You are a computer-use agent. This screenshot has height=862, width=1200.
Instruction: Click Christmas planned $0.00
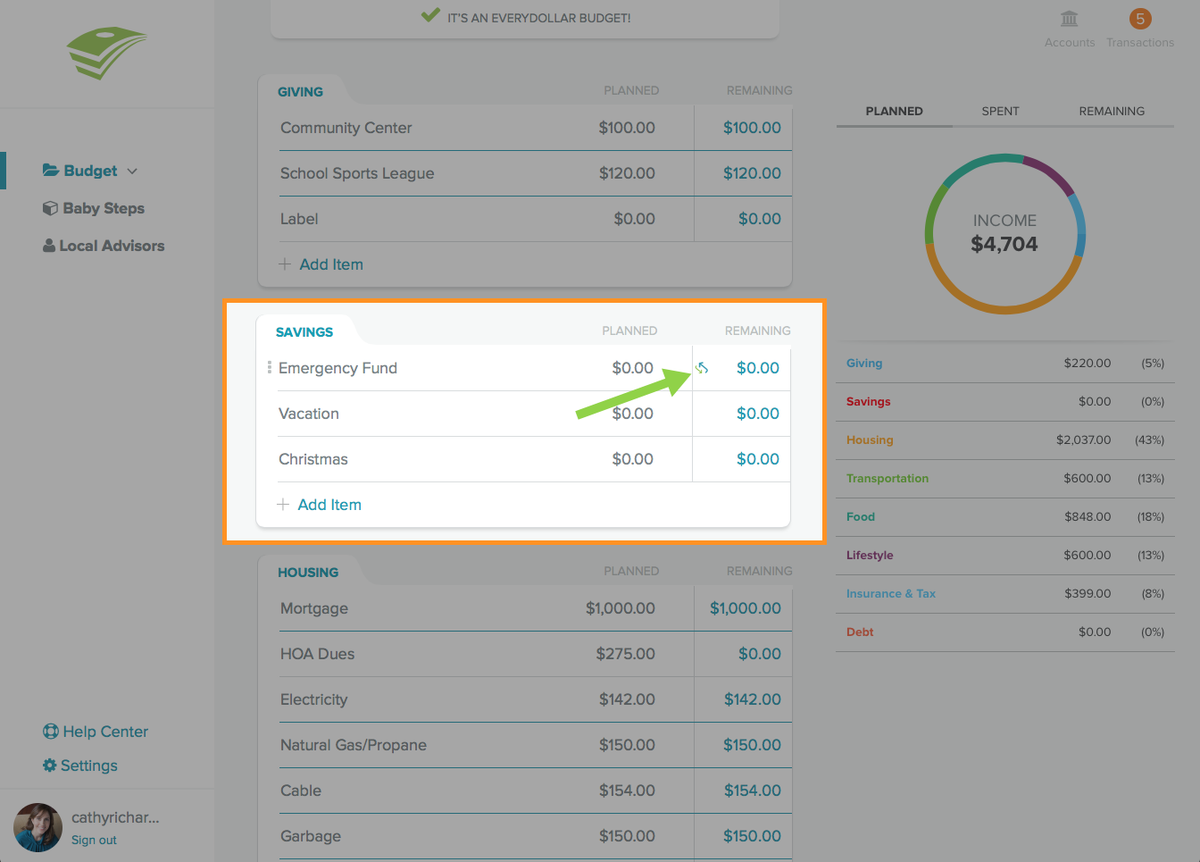click(633, 459)
